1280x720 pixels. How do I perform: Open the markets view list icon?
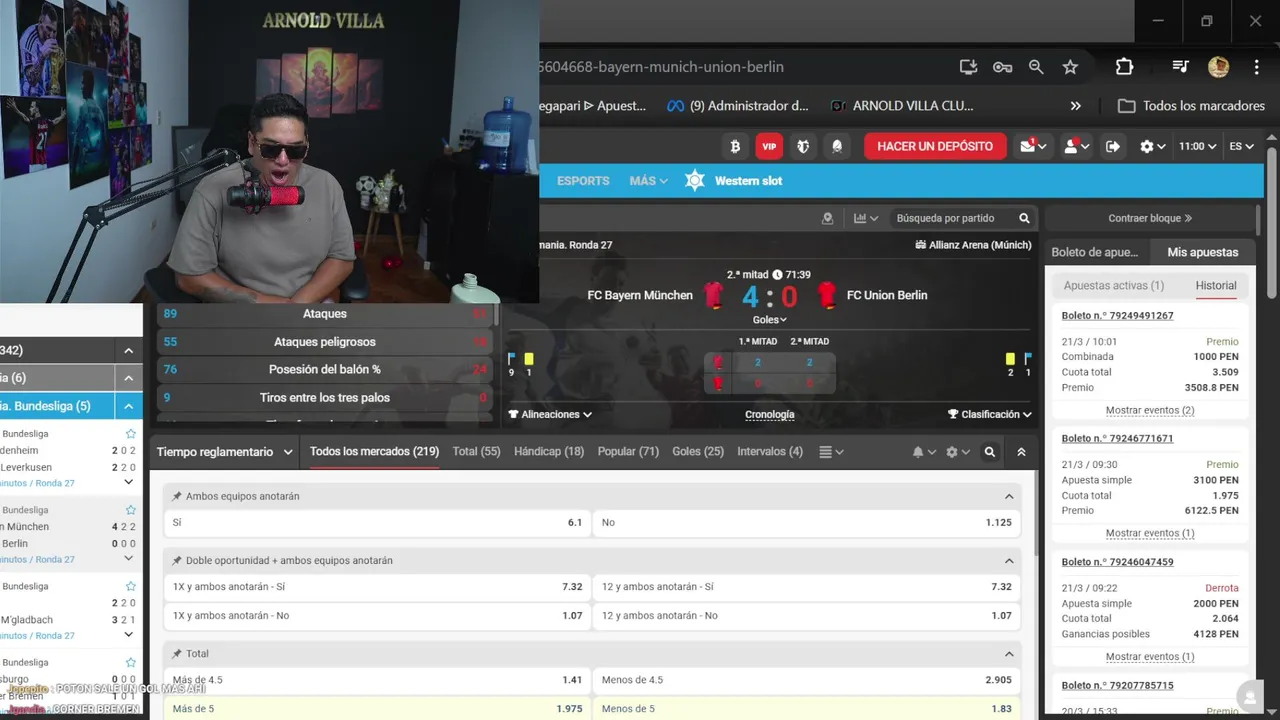pos(831,452)
